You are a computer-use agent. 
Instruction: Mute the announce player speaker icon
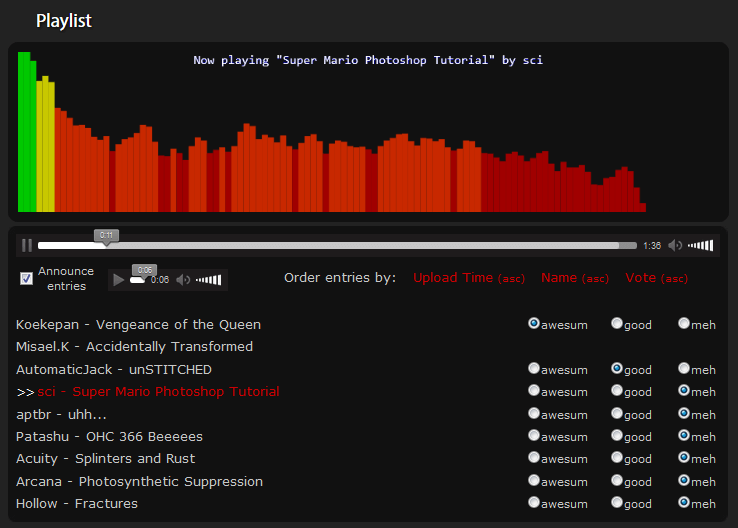tap(183, 280)
